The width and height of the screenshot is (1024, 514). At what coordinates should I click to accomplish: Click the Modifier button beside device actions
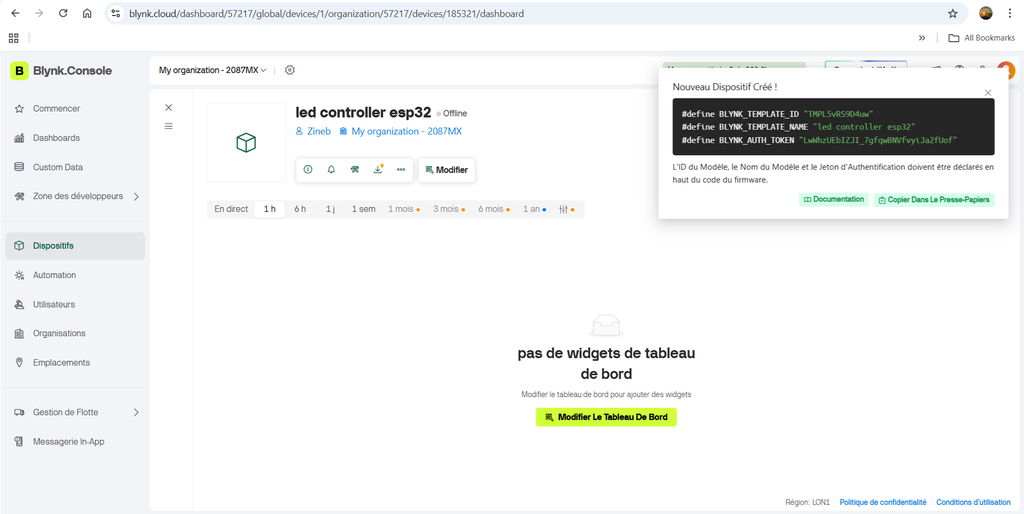pyautogui.click(x=447, y=170)
